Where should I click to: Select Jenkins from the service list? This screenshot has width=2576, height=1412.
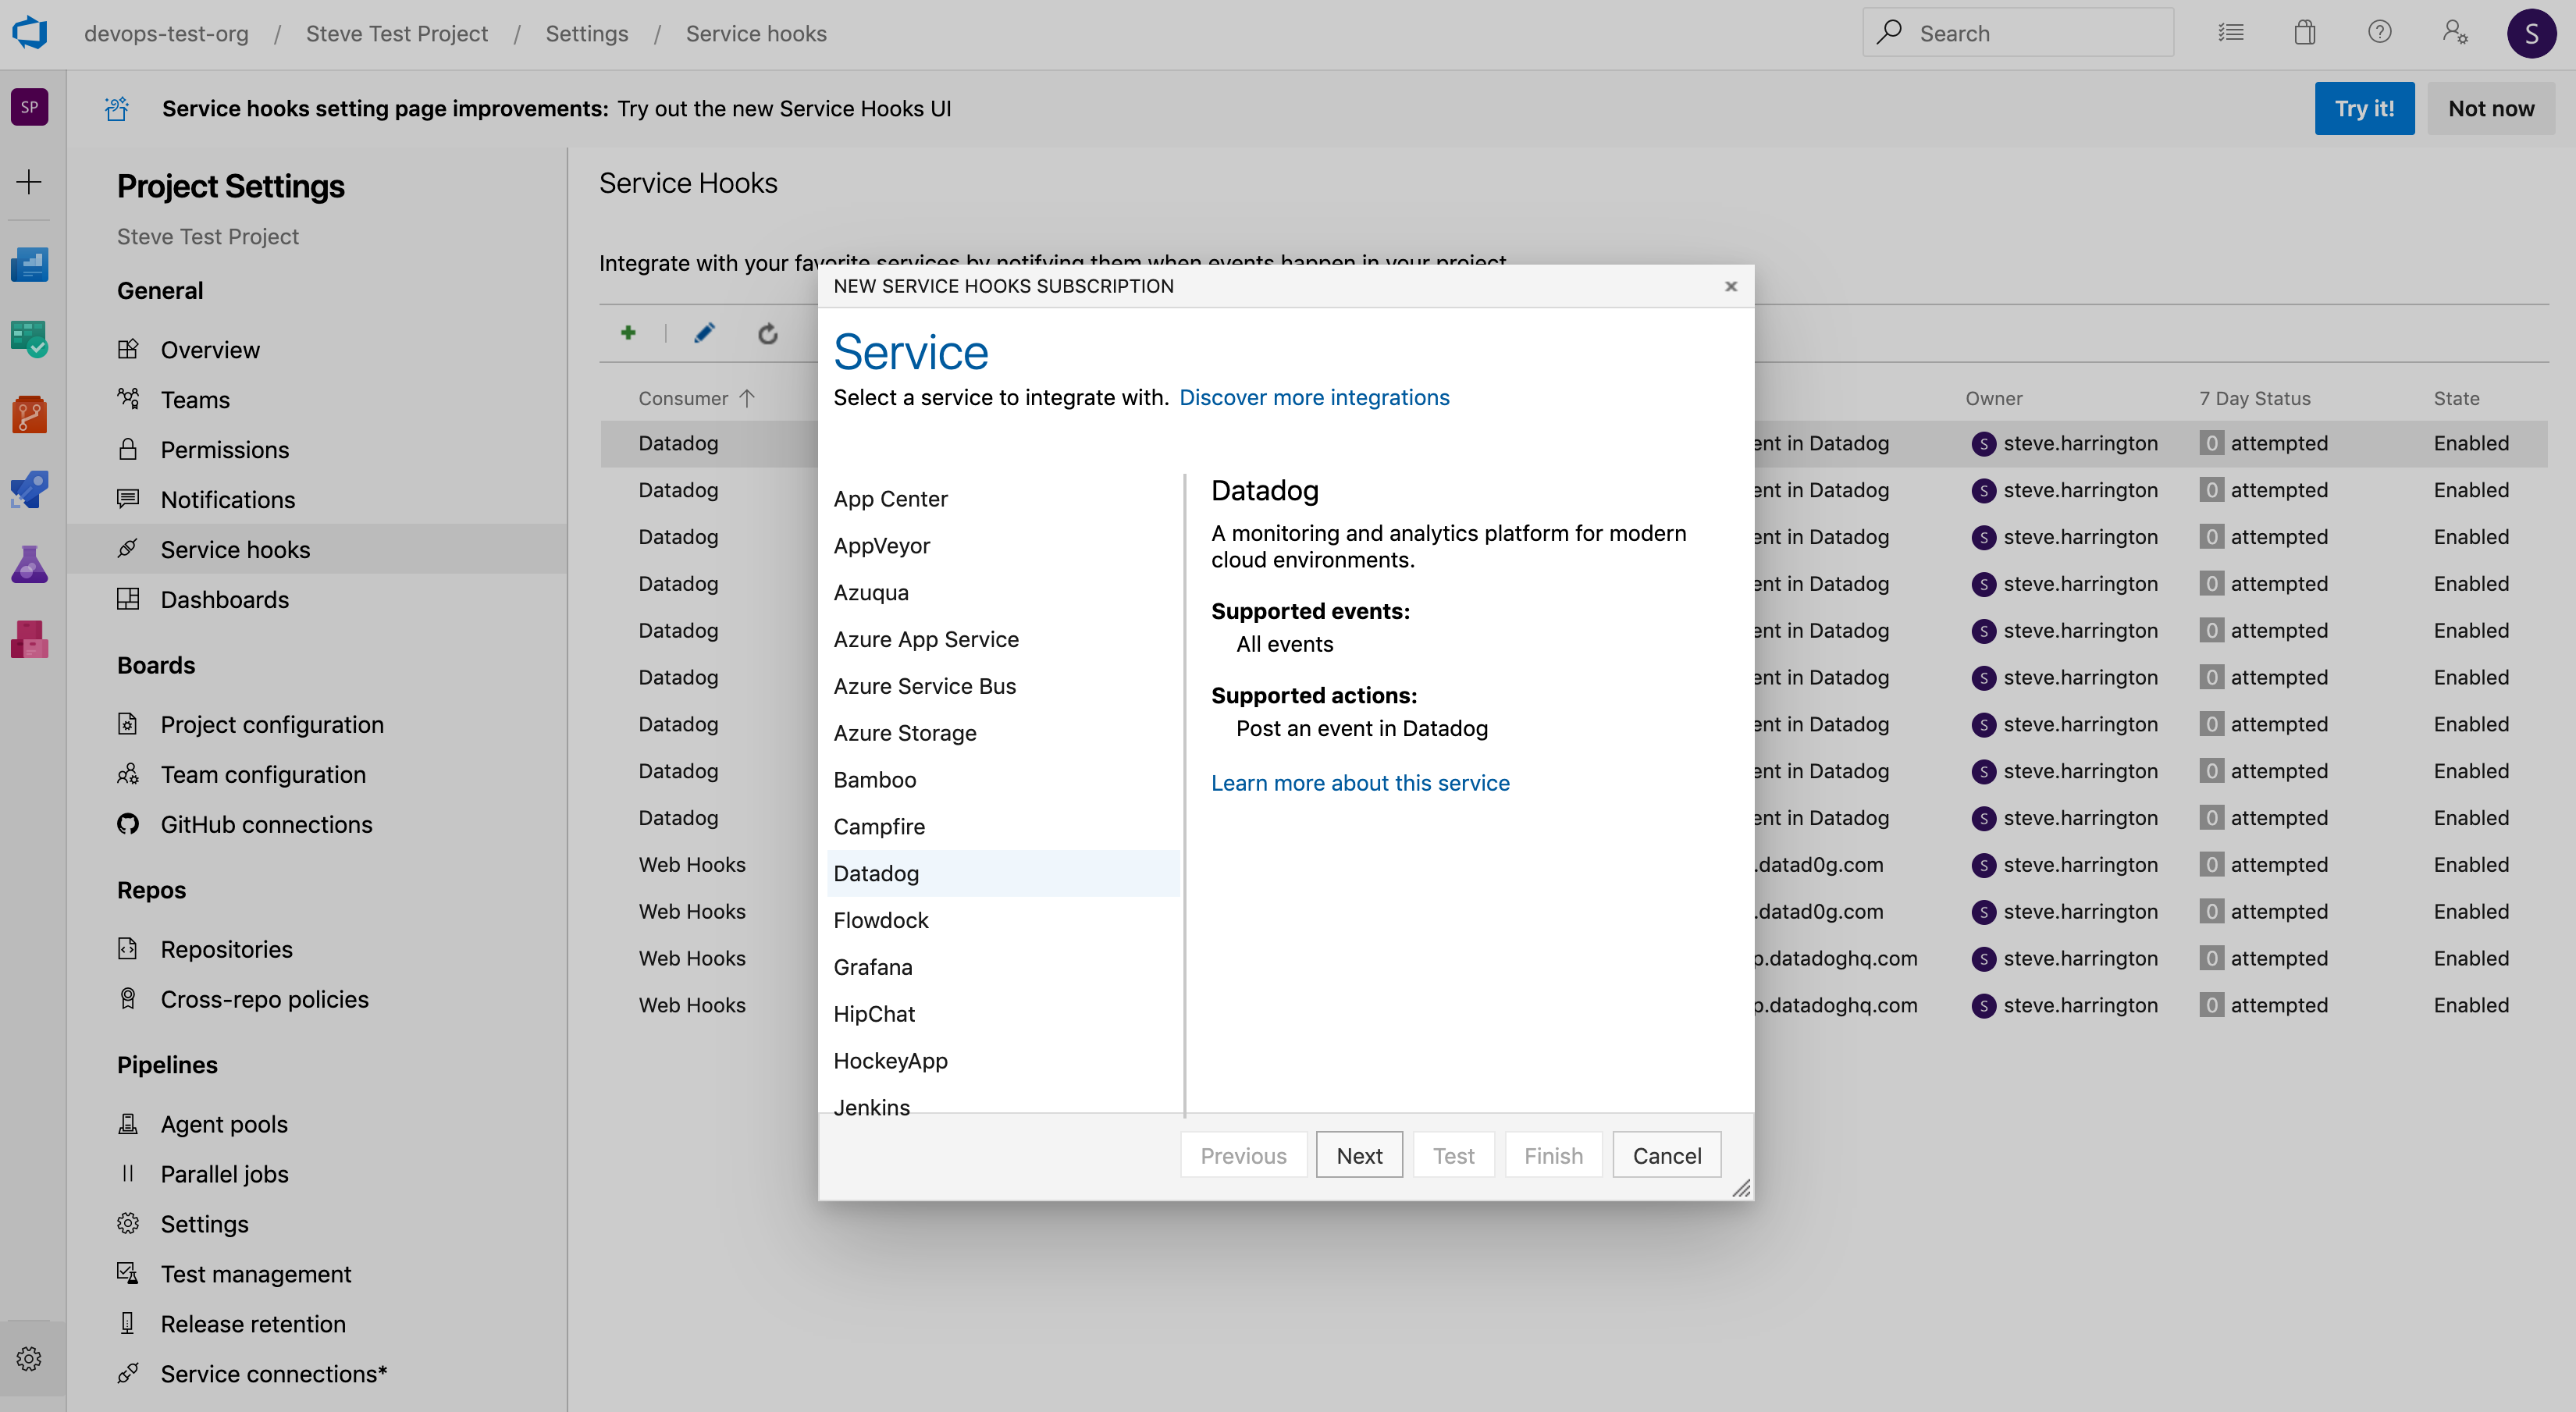tap(871, 1106)
